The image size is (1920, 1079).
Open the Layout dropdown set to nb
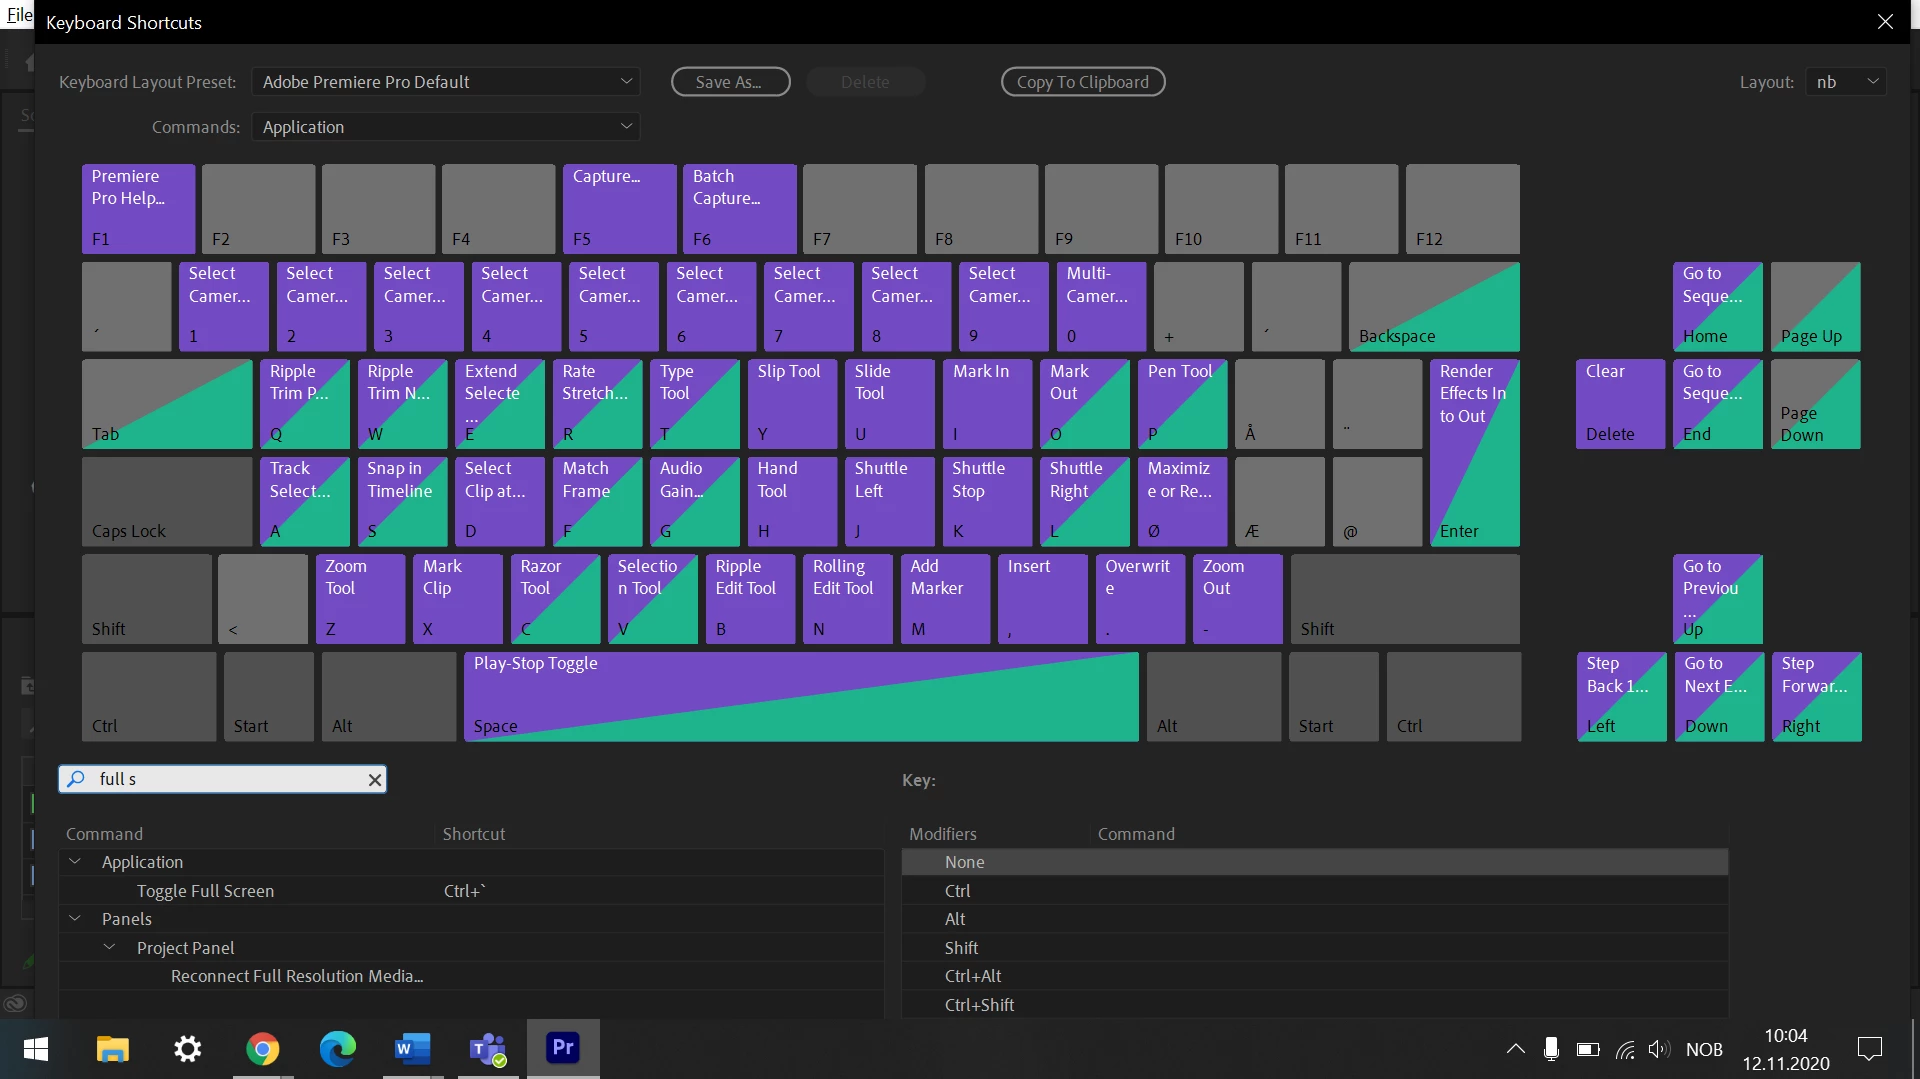1846,82
